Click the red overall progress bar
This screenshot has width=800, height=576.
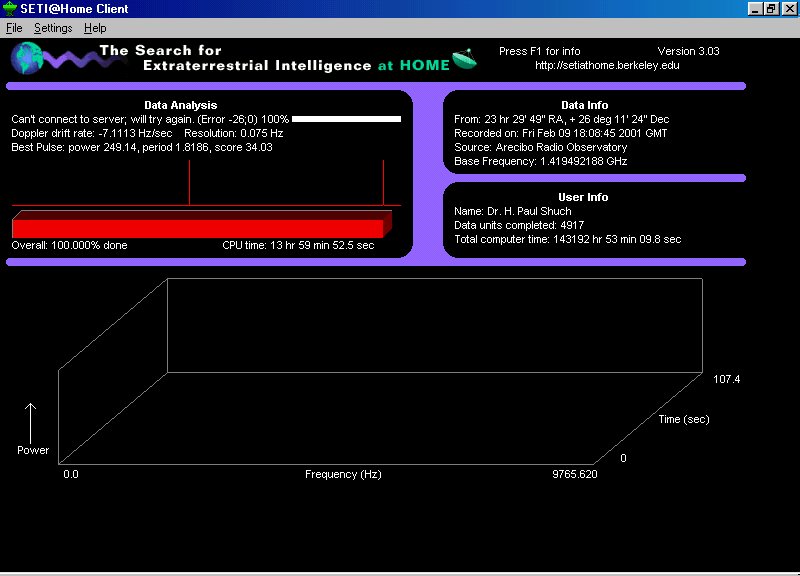pyautogui.click(x=202, y=224)
